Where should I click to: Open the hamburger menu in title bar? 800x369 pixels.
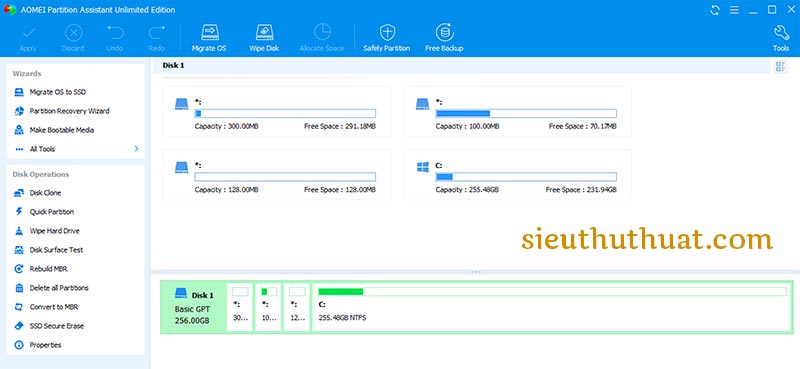[734, 10]
